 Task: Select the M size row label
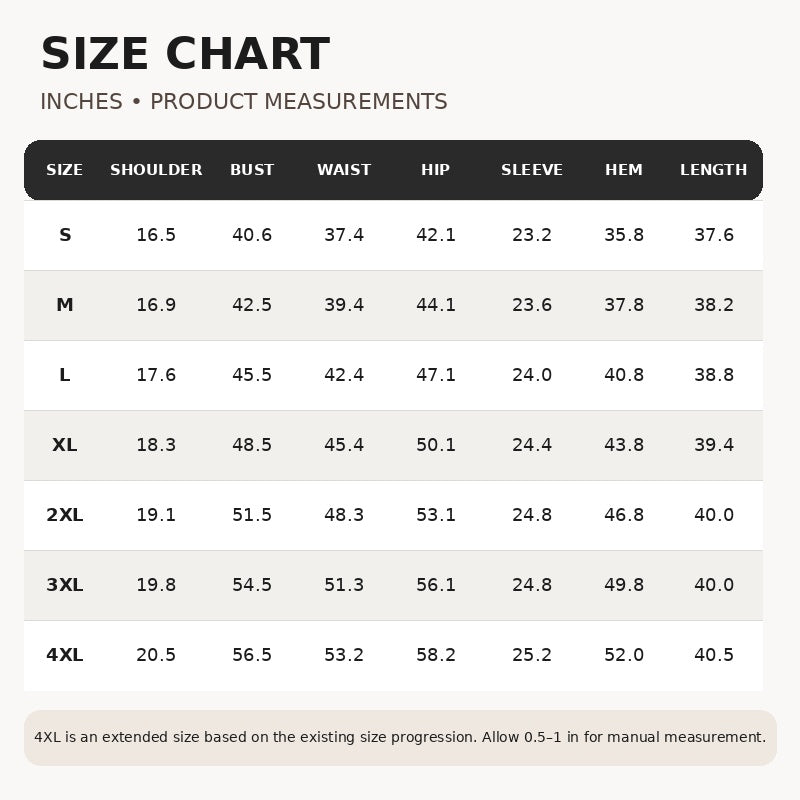[65, 305]
